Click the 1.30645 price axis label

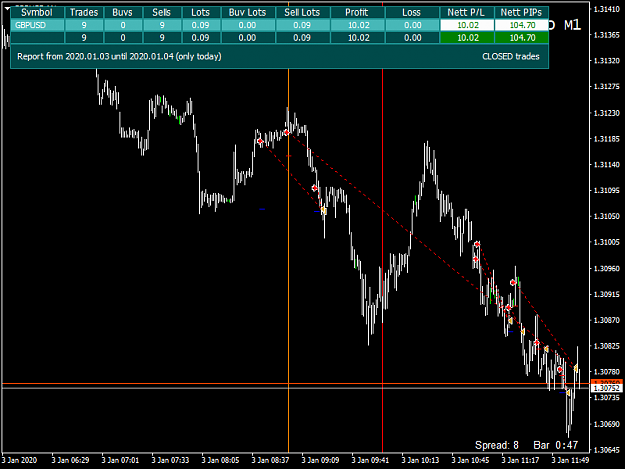[606, 450]
